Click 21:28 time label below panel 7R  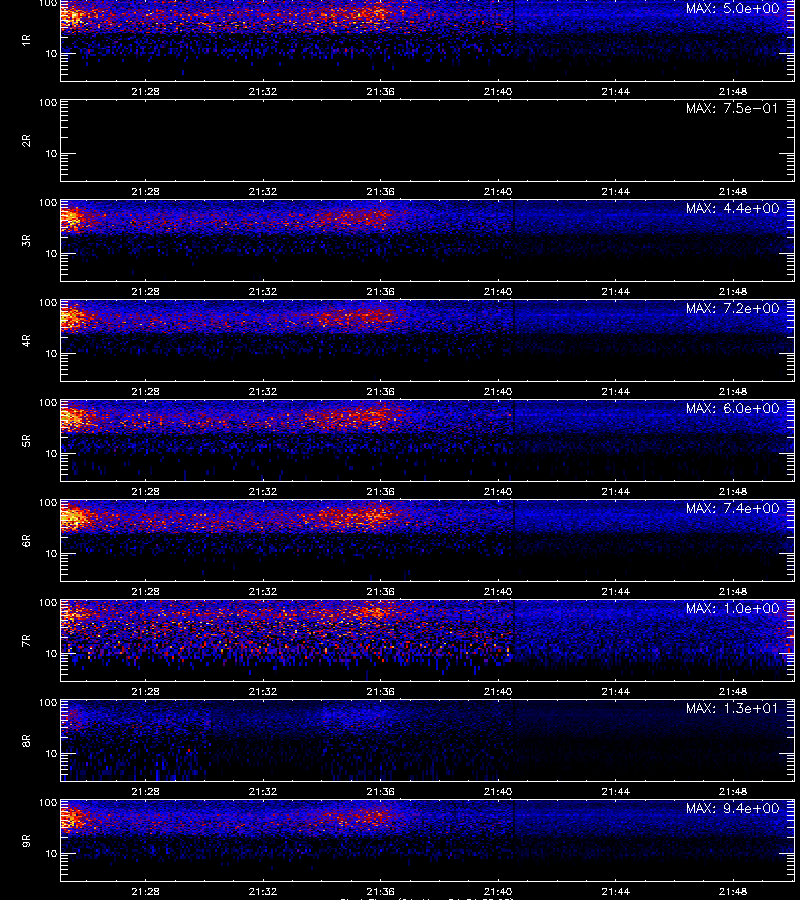(145, 692)
